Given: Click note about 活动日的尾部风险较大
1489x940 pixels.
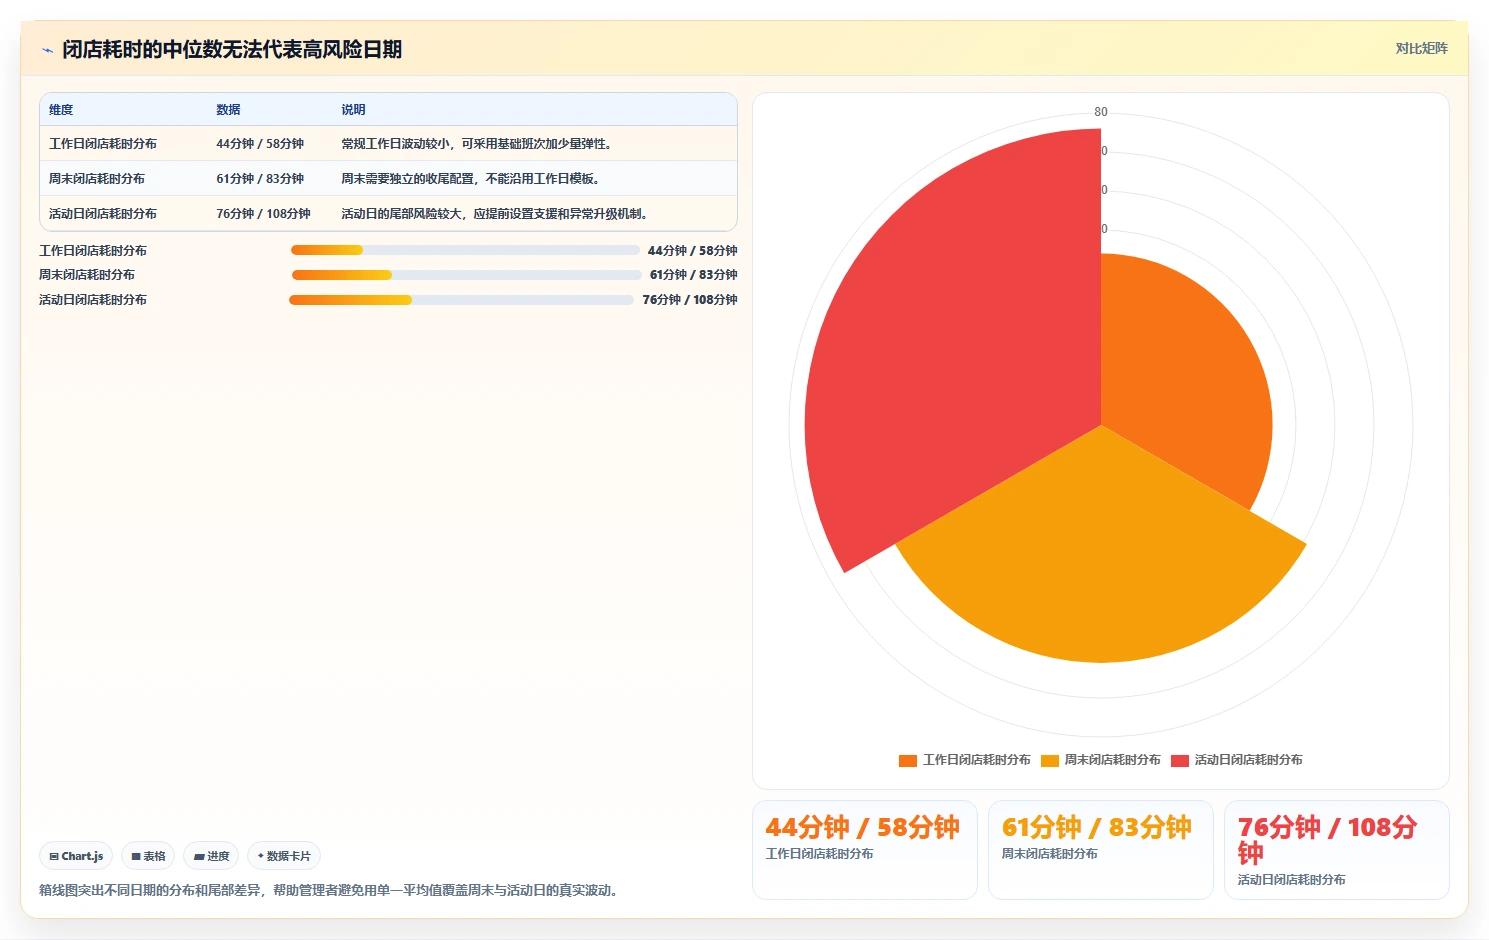Looking at the screenshot, I should (x=494, y=214).
